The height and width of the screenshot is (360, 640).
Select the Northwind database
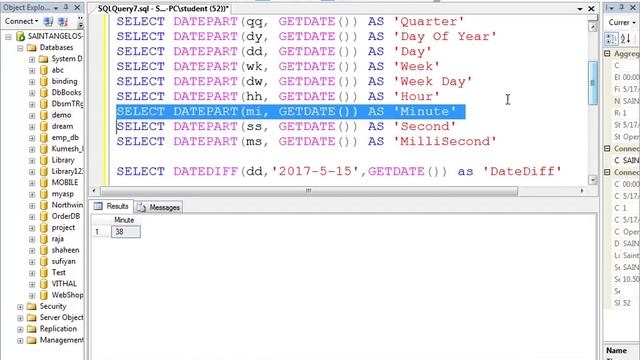pos(67,205)
